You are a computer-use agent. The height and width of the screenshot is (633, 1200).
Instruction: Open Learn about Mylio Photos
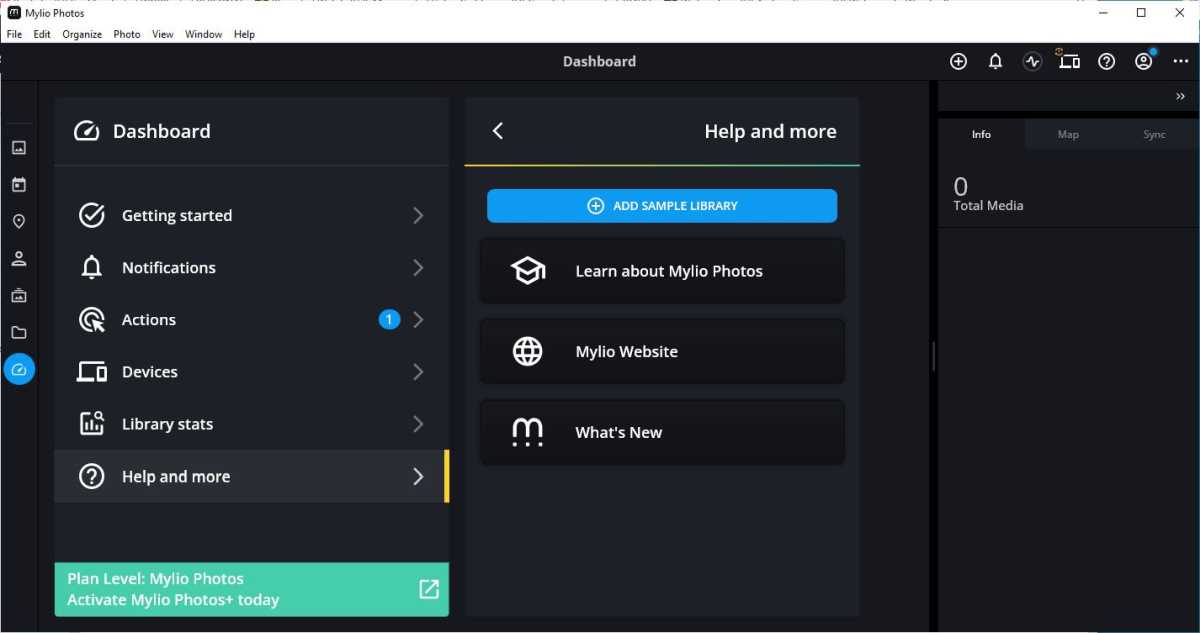pyautogui.click(x=662, y=271)
